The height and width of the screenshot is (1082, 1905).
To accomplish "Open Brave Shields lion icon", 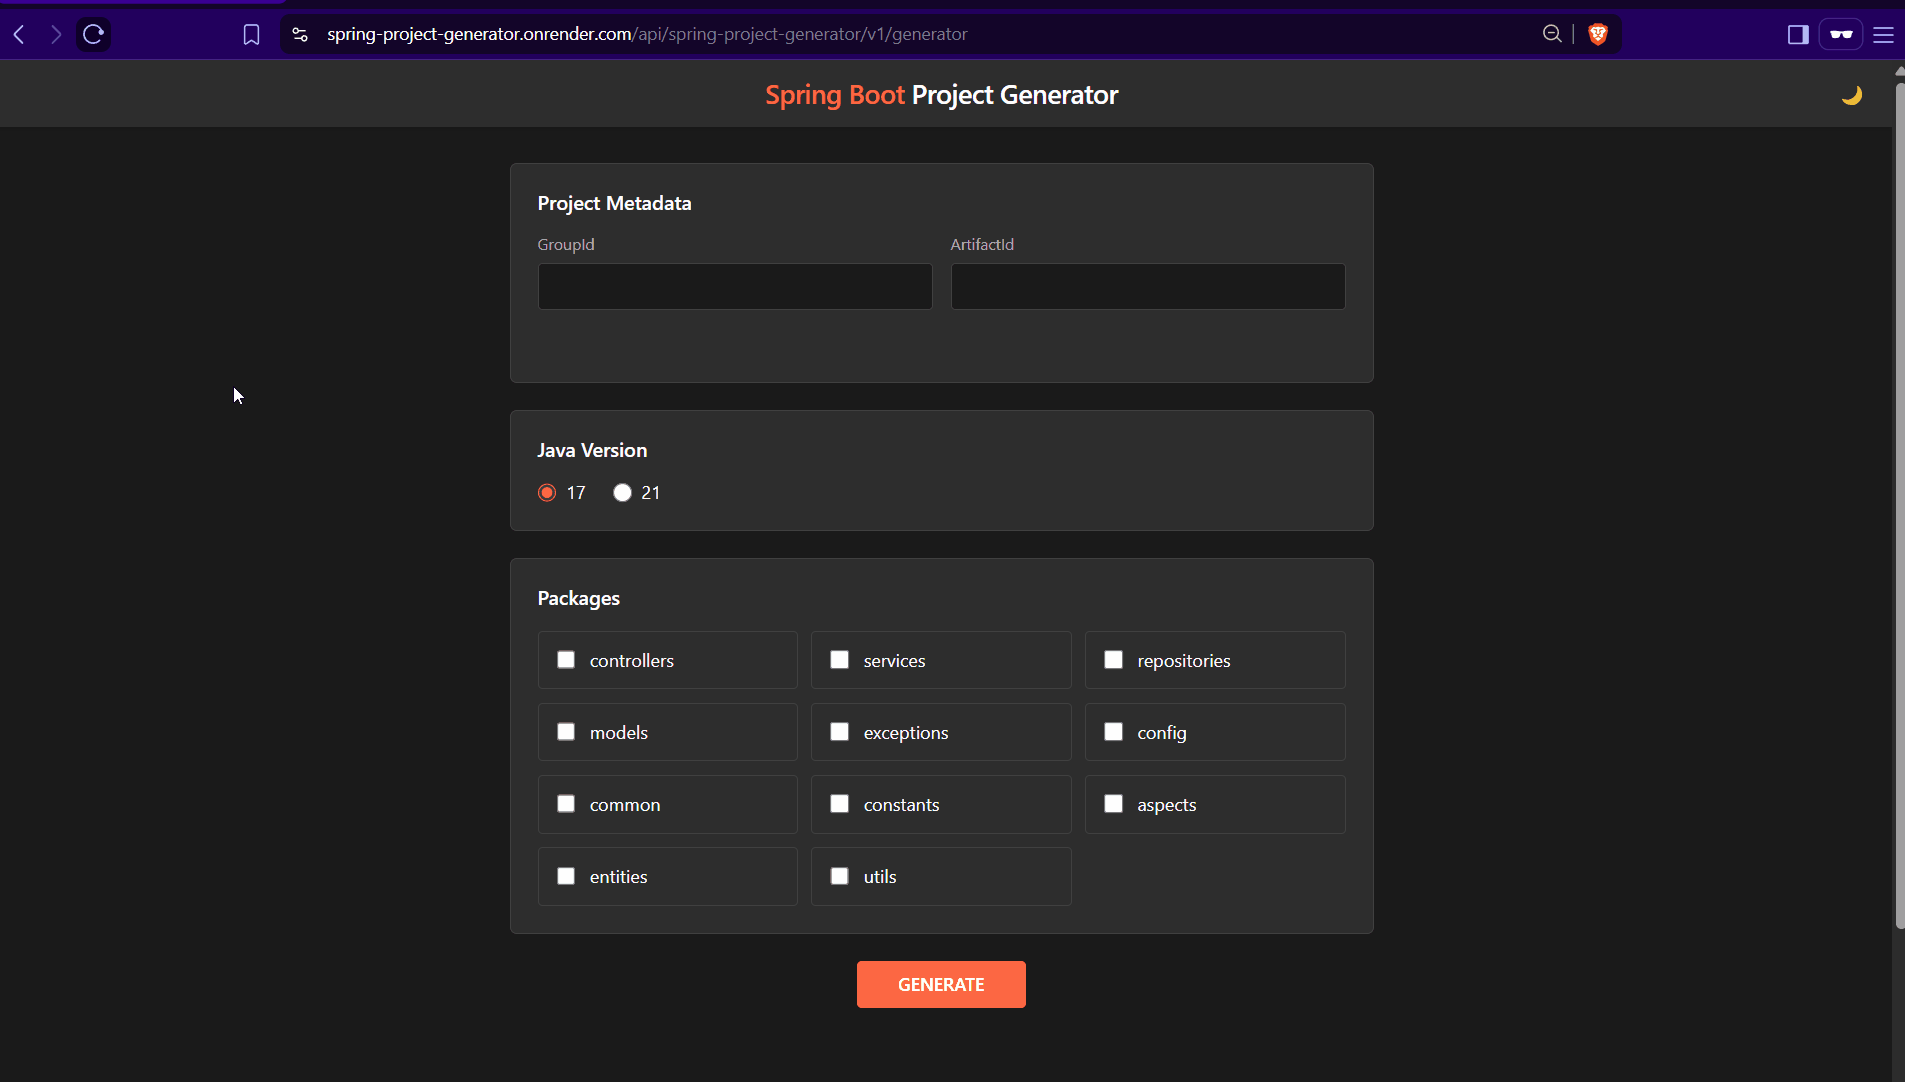I will [1597, 35].
